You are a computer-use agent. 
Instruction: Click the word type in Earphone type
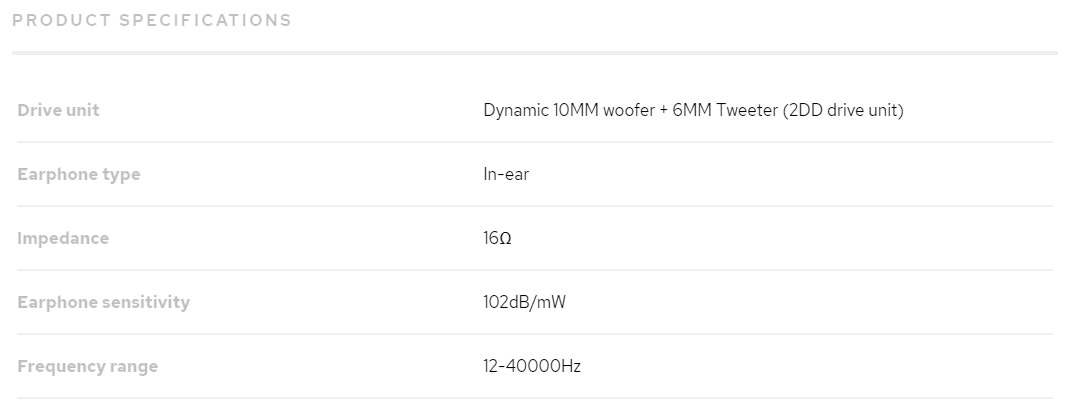click(122, 174)
